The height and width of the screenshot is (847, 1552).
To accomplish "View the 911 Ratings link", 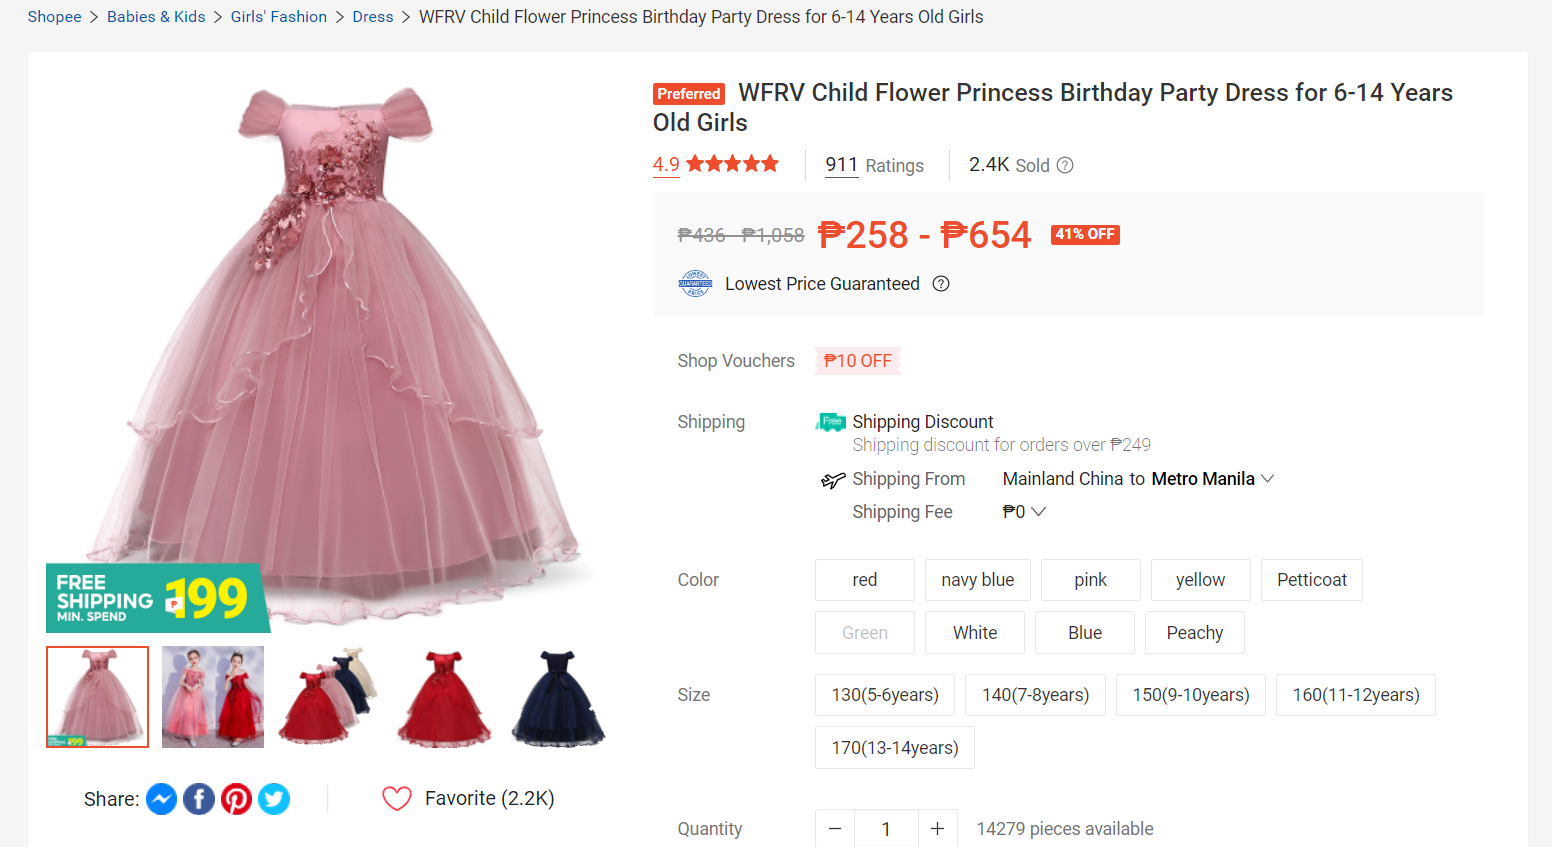I will pos(874,166).
